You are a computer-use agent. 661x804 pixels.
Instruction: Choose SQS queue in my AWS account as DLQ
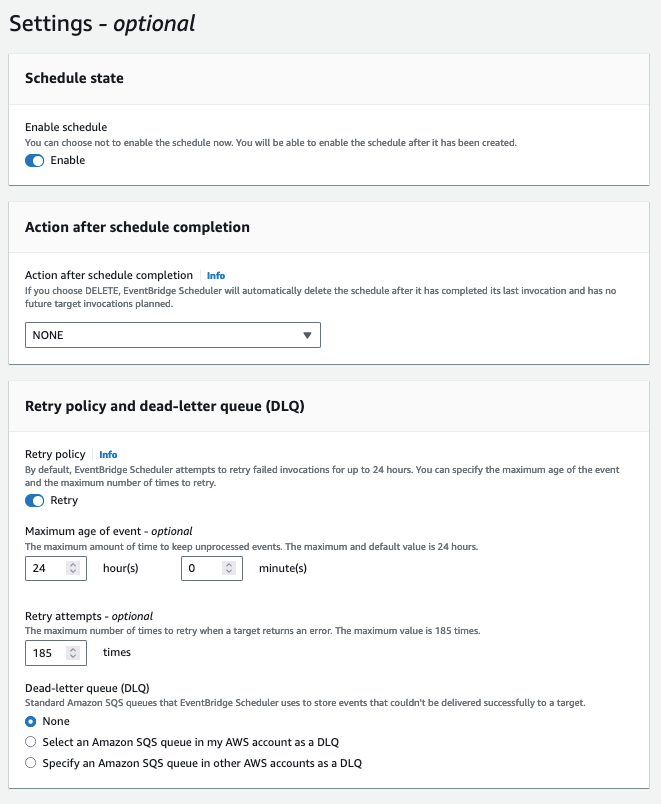pos(30,742)
